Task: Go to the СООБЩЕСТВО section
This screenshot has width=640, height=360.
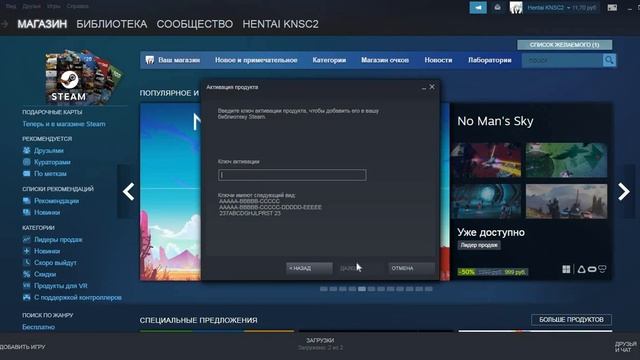Action: pos(195,24)
